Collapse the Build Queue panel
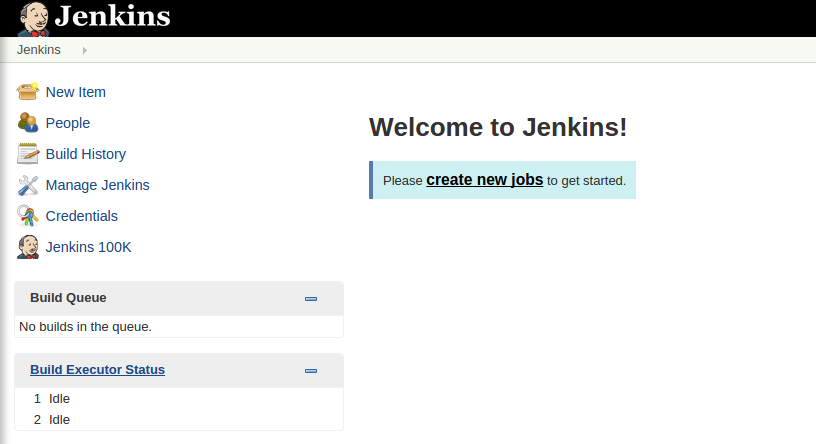This screenshot has width=816, height=444. tap(311, 299)
